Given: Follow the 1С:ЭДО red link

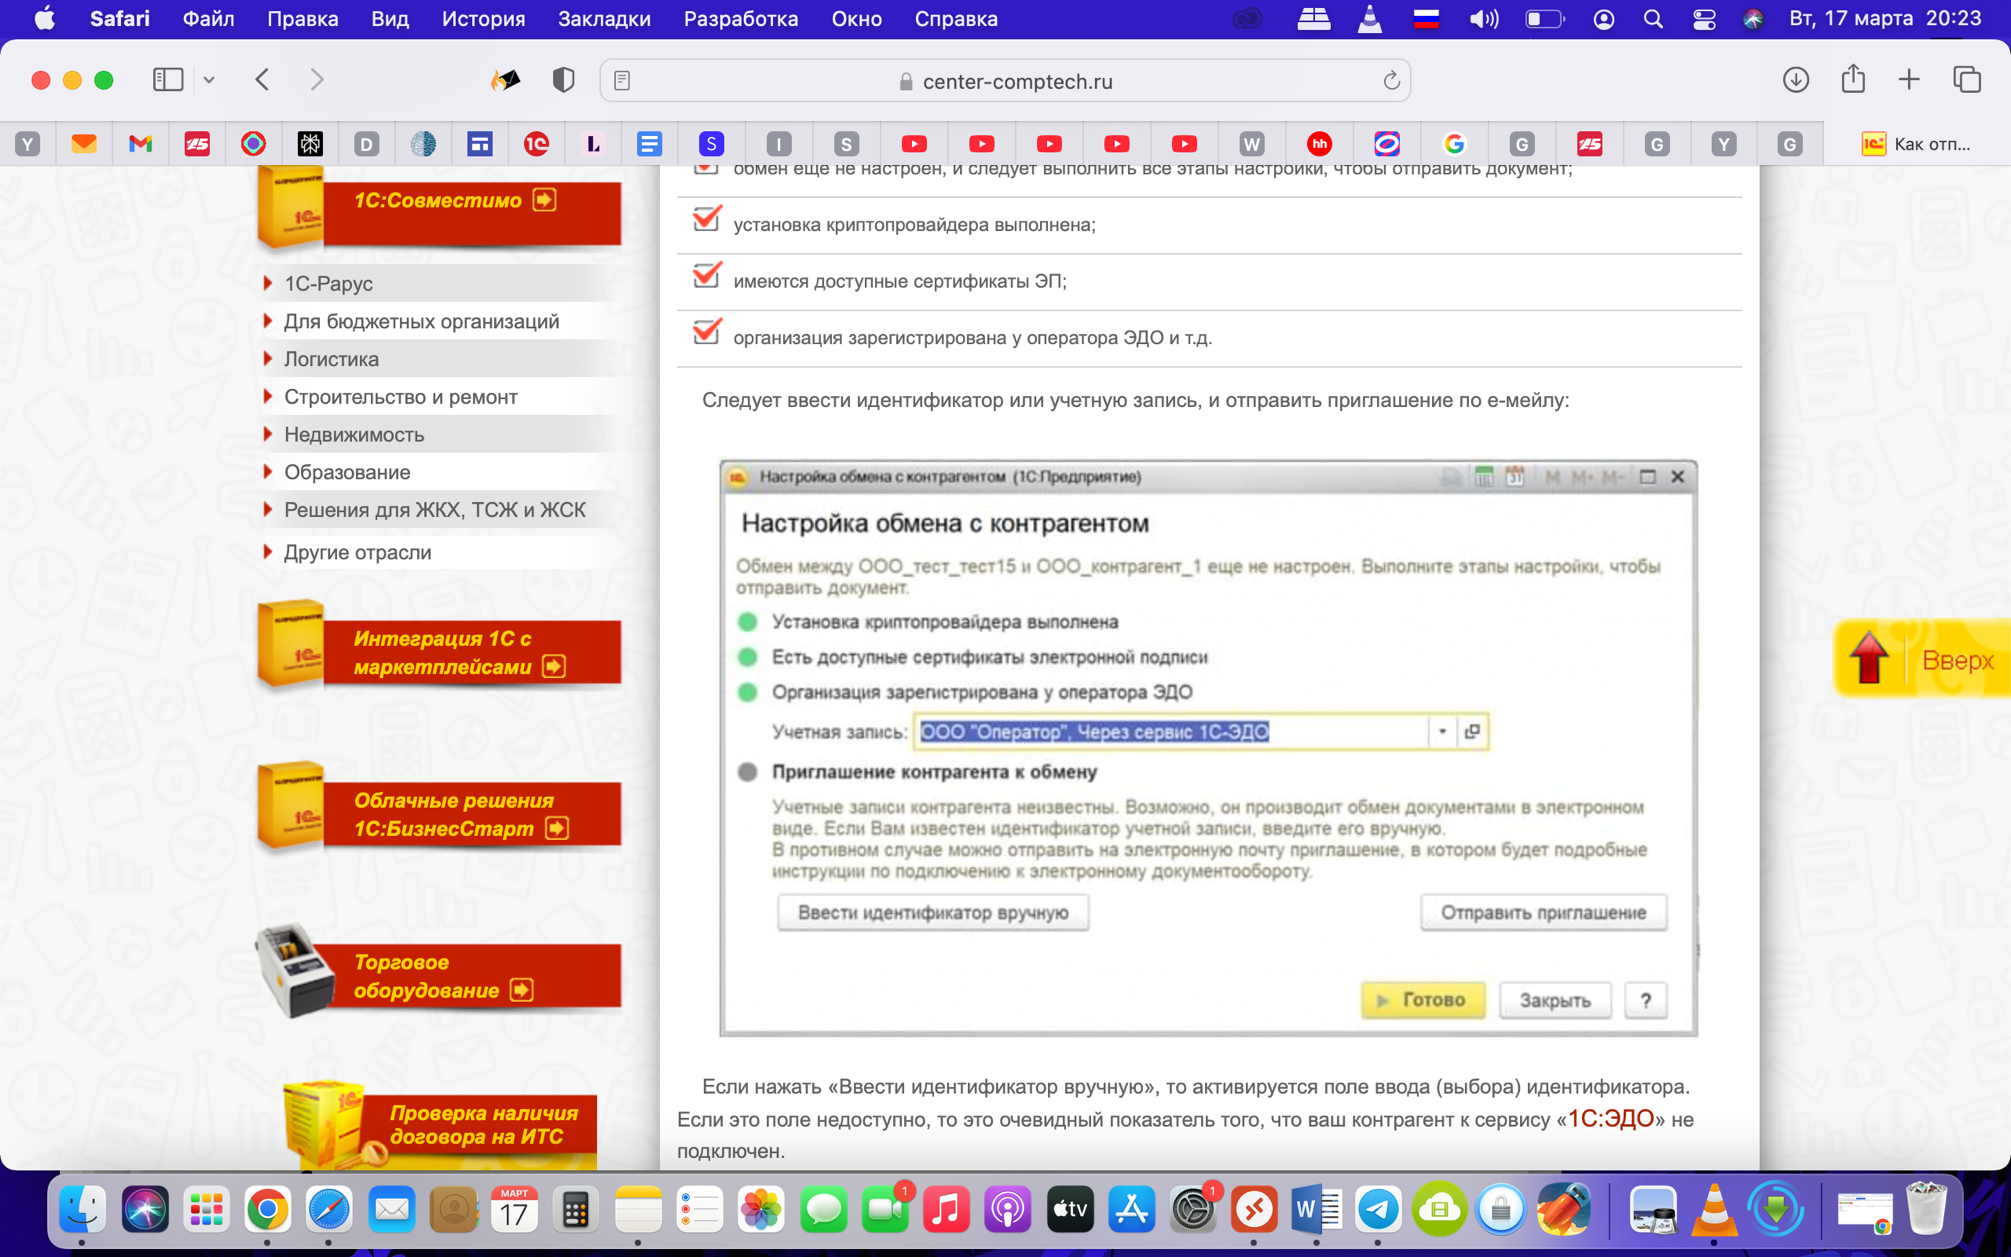Looking at the screenshot, I should (1610, 1119).
